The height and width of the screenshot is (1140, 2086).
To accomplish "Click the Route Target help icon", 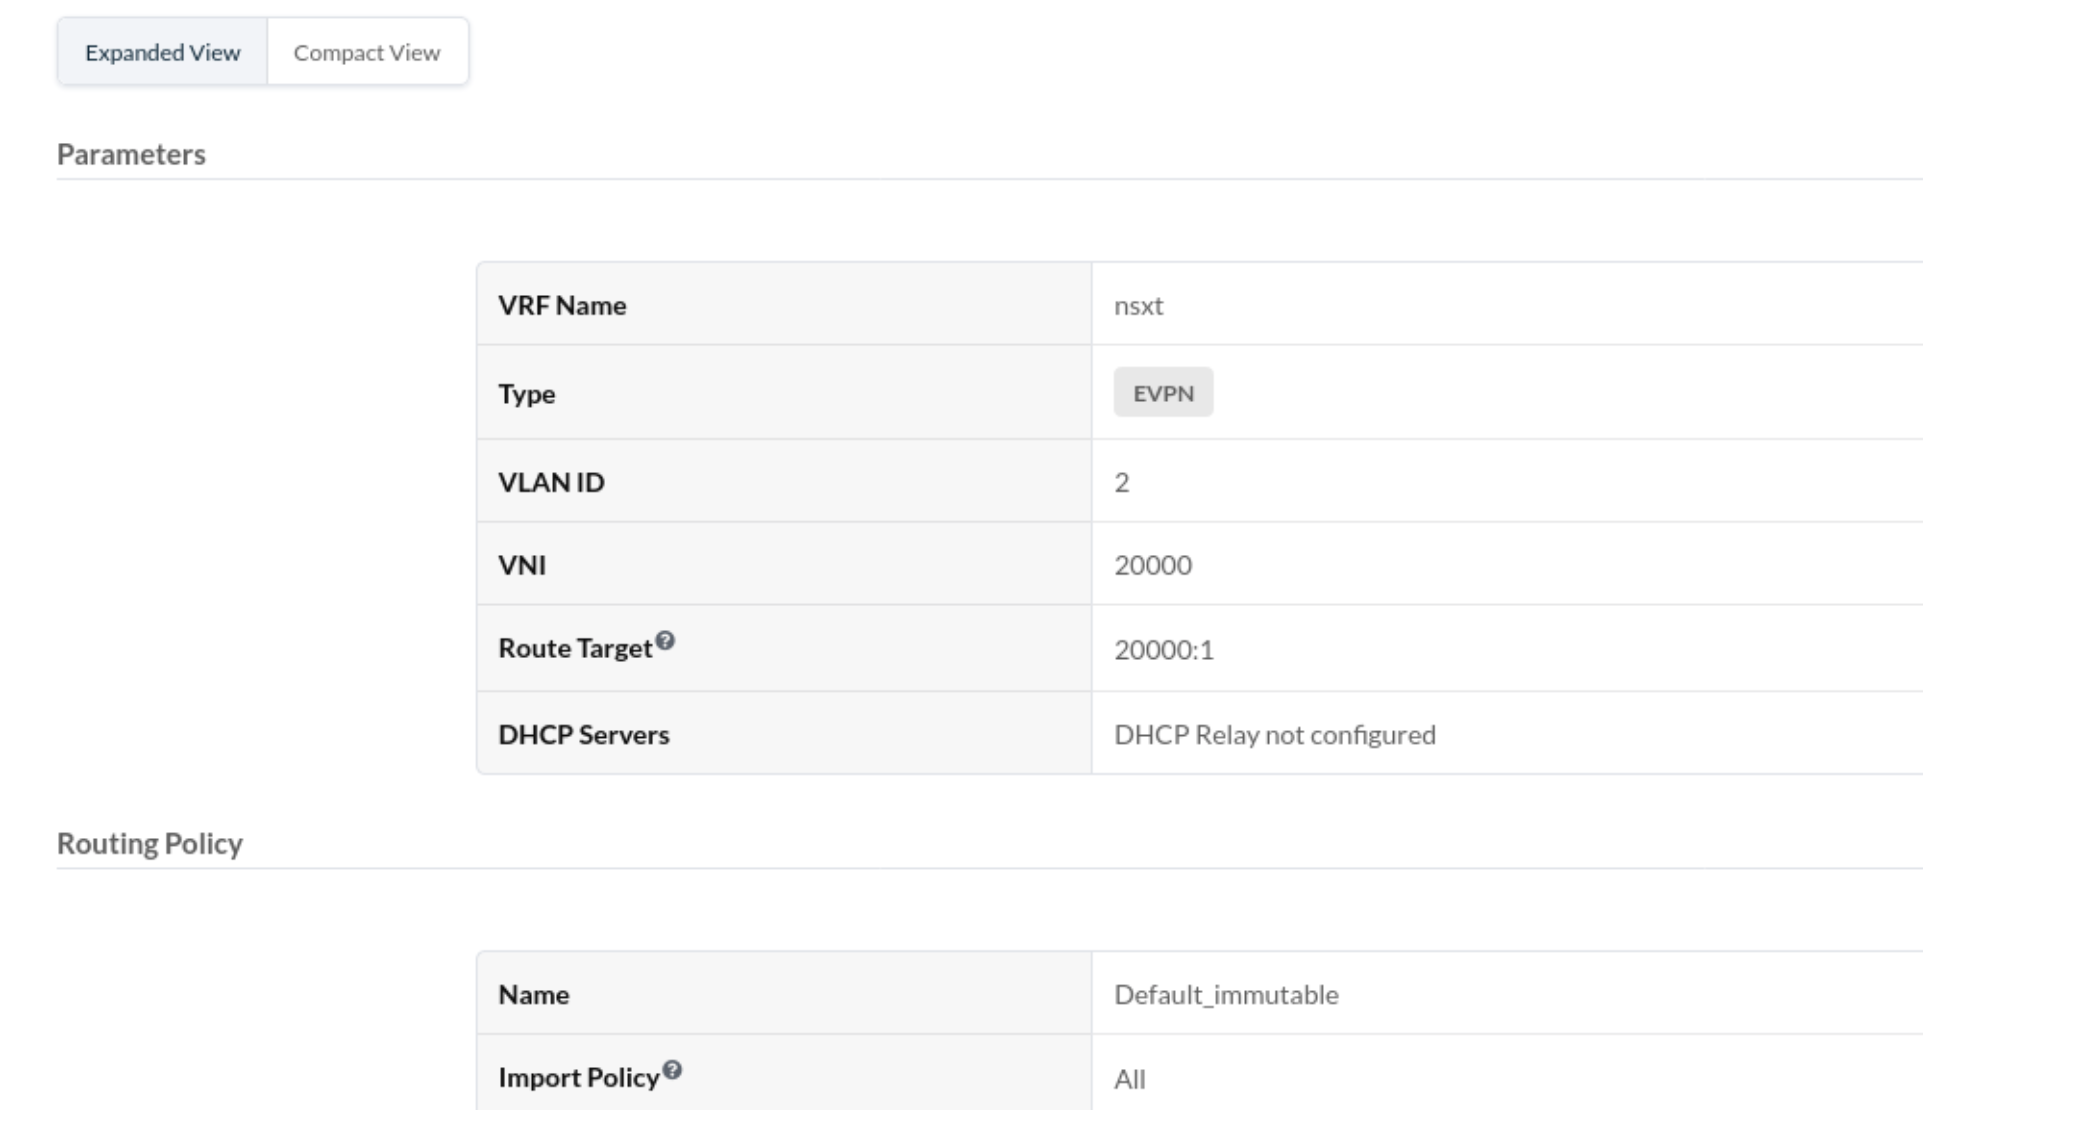I will click(x=665, y=641).
